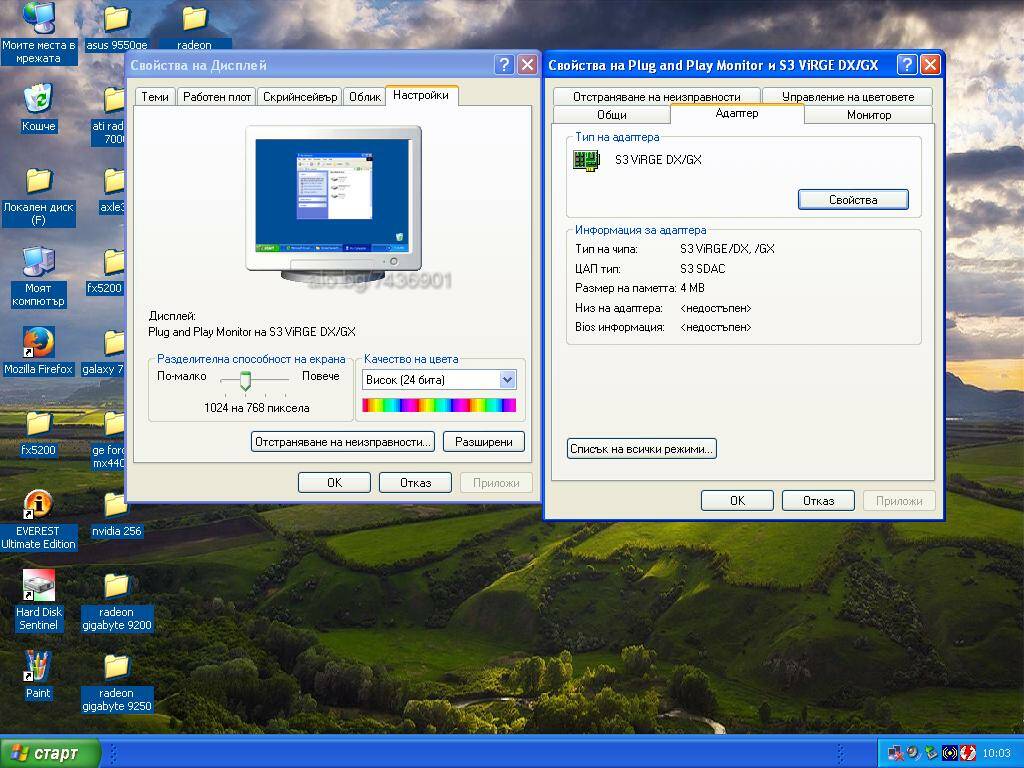This screenshot has height=768, width=1024.
Task: Click the wireless signal tray icon
Action: [x=950, y=753]
